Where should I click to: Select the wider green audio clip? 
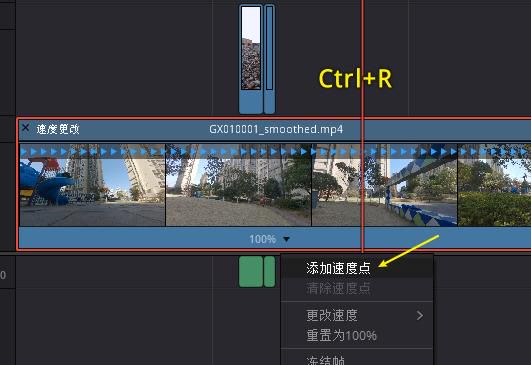[251, 272]
